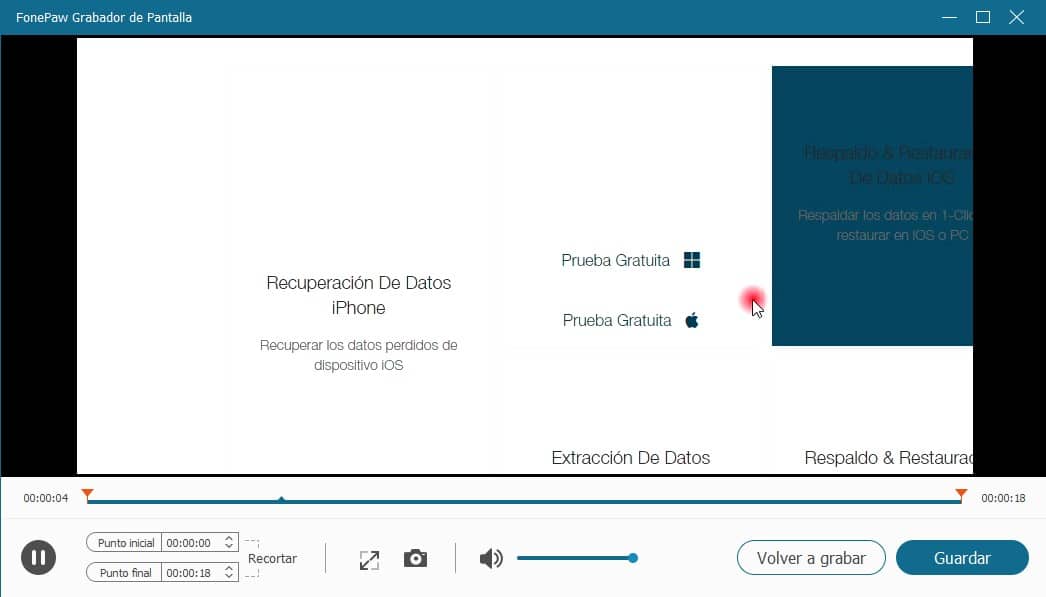Focus the end time field 00:00:18
The width and height of the screenshot is (1046, 597).
(x=191, y=573)
